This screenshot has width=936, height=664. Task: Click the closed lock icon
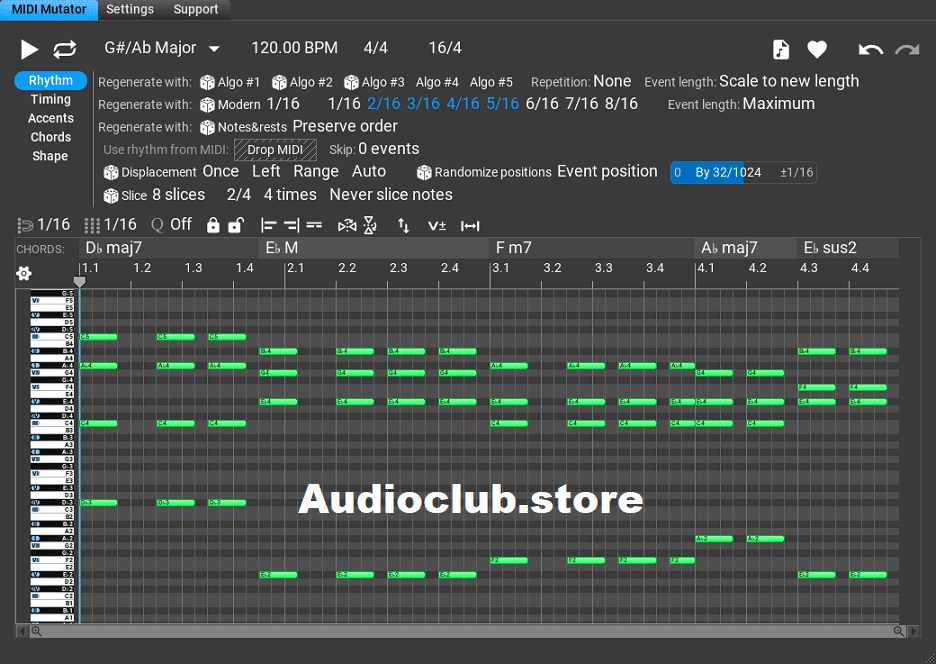click(213, 225)
